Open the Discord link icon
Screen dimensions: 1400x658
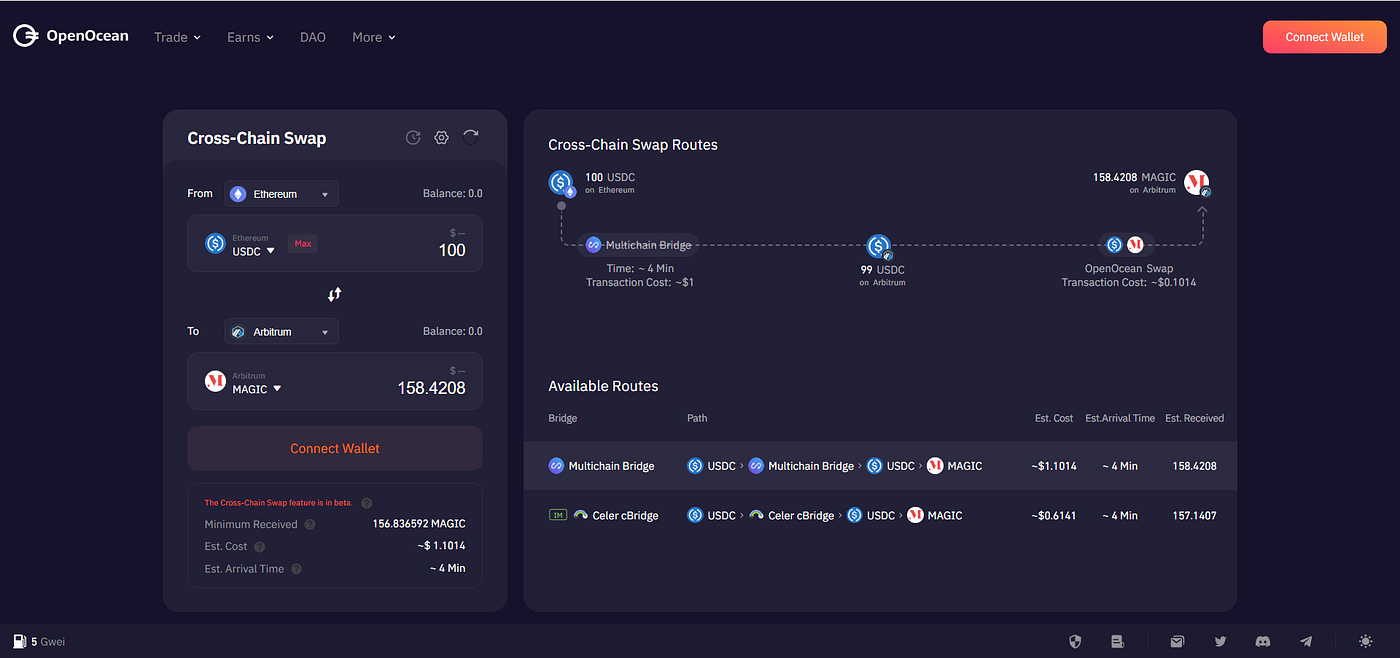pyautogui.click(x=1263, y=641)
